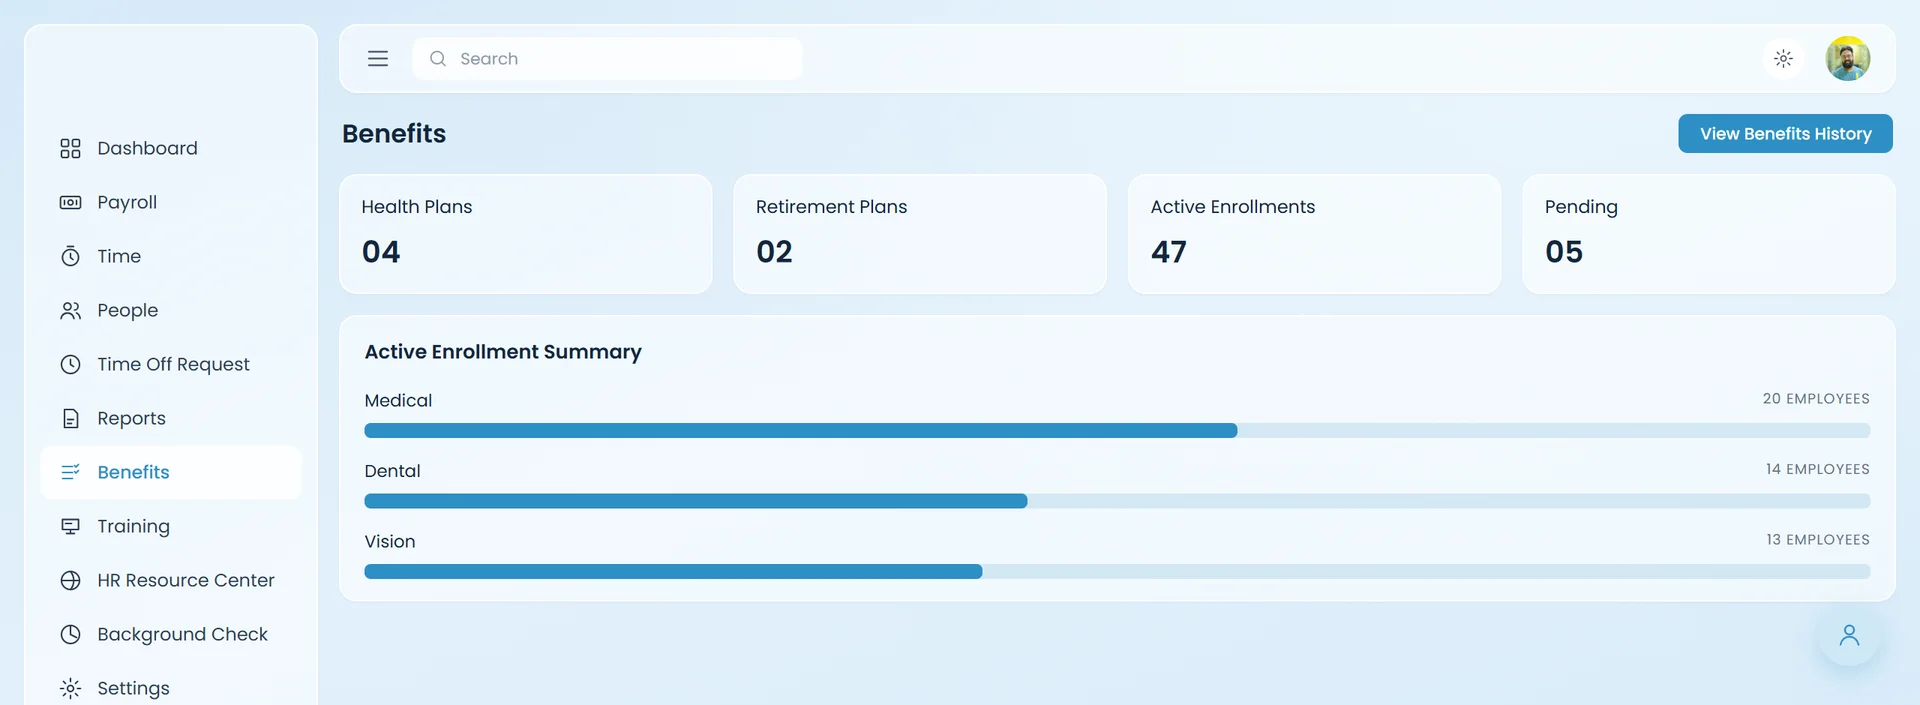Open People via its users icon
This screenshot has height=705, width=1920.
pos(70,311)
